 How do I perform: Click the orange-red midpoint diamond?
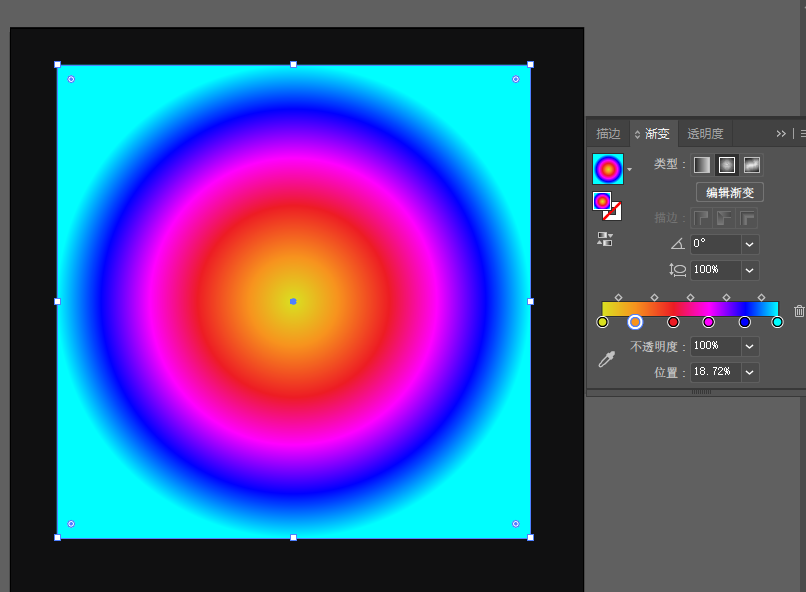pos(654,298)
